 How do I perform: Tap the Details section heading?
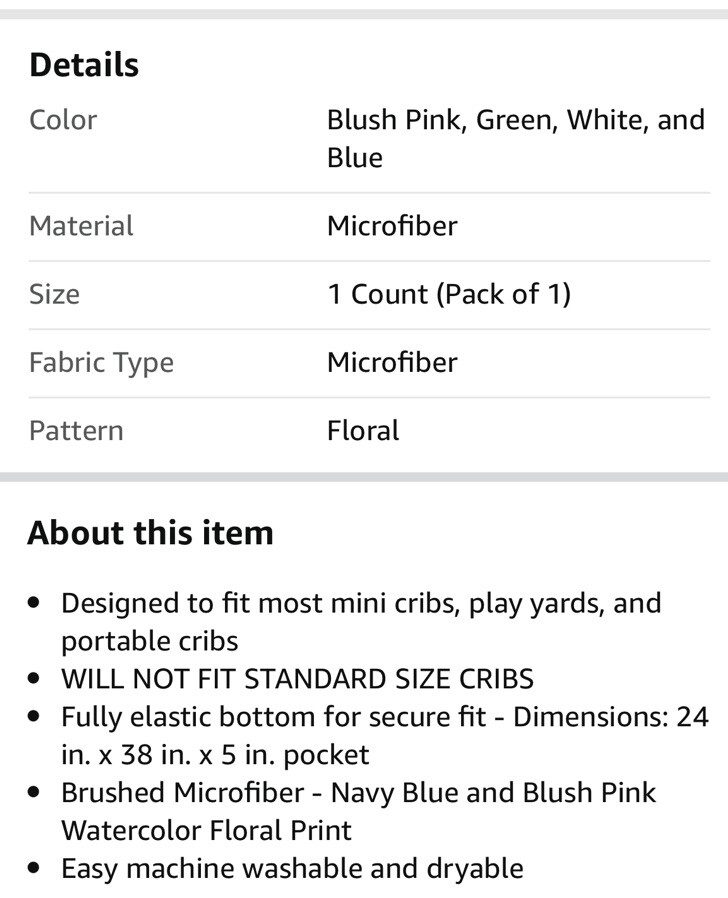[x=84, y=65]
